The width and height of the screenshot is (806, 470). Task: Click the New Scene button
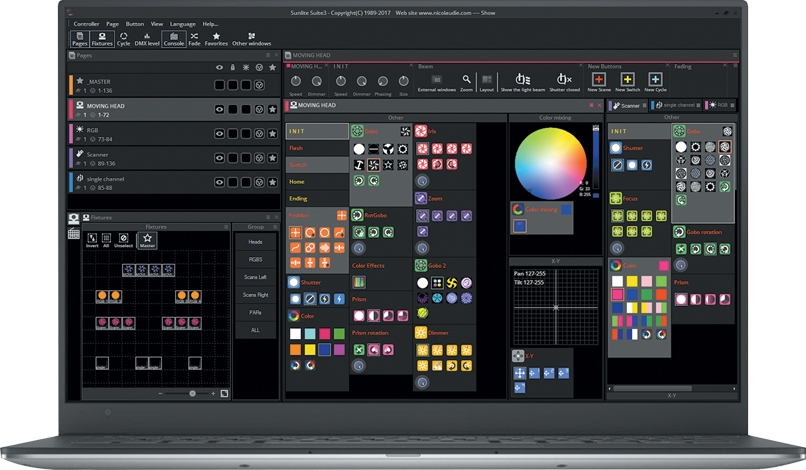click(598, 80)
